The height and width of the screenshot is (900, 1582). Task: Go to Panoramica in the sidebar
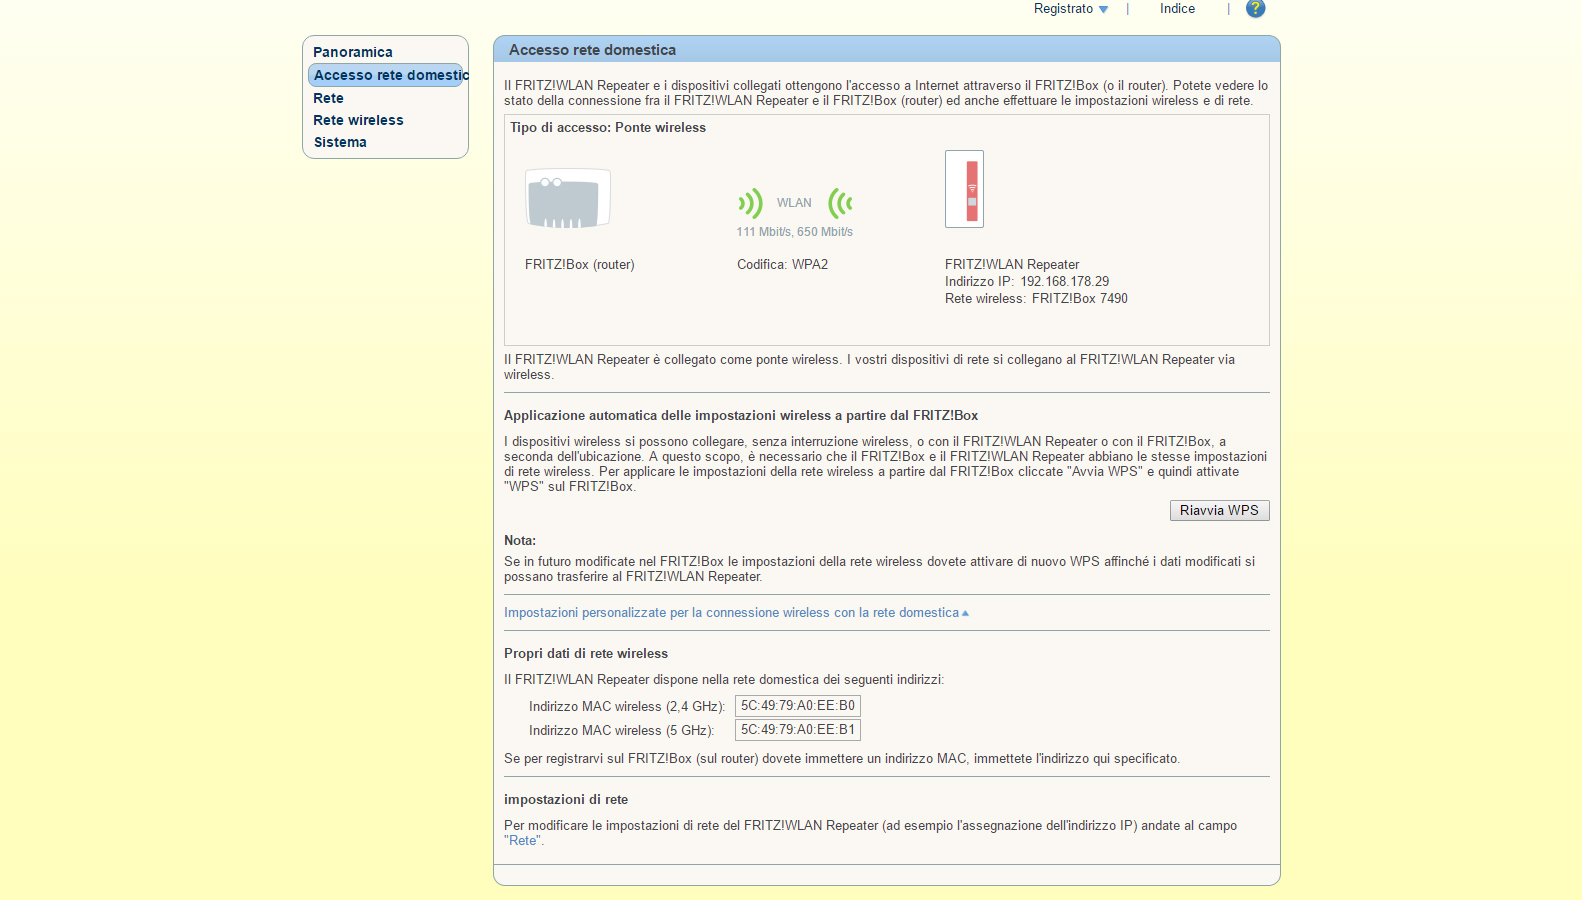point(353,52)
